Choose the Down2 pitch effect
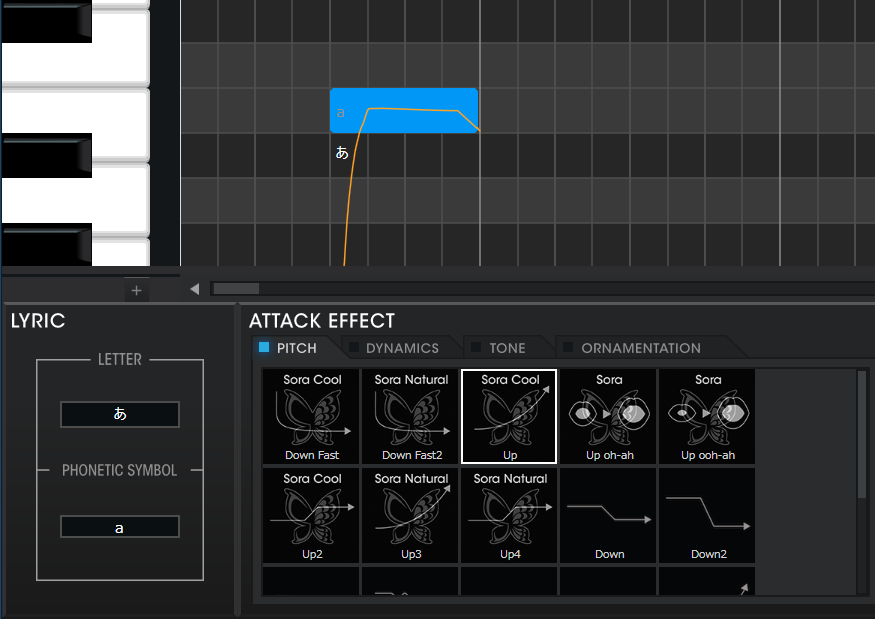The height and width of the screenshot is (619, 875). pos(707,515)
